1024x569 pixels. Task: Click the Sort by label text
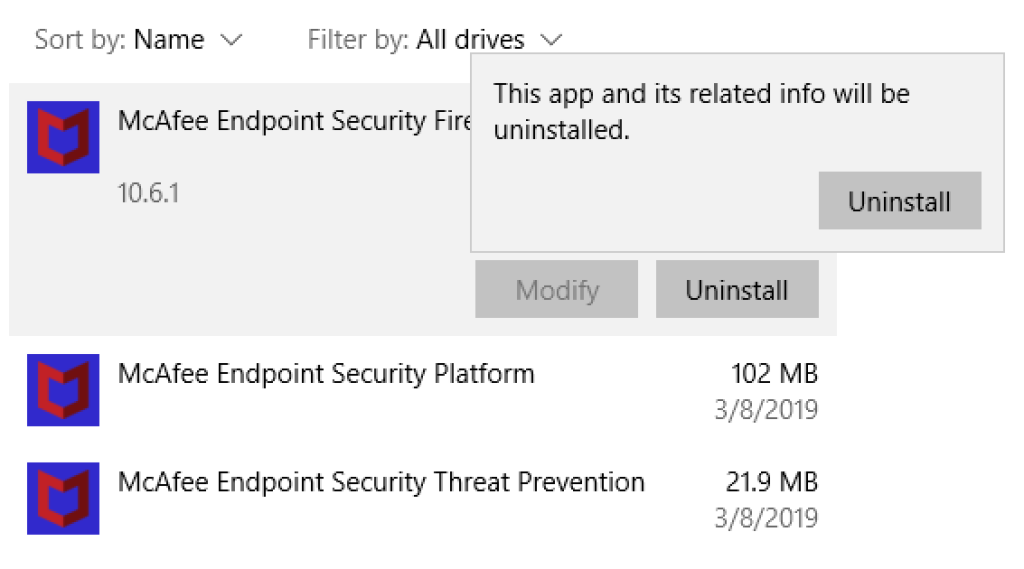click(81, 40)
